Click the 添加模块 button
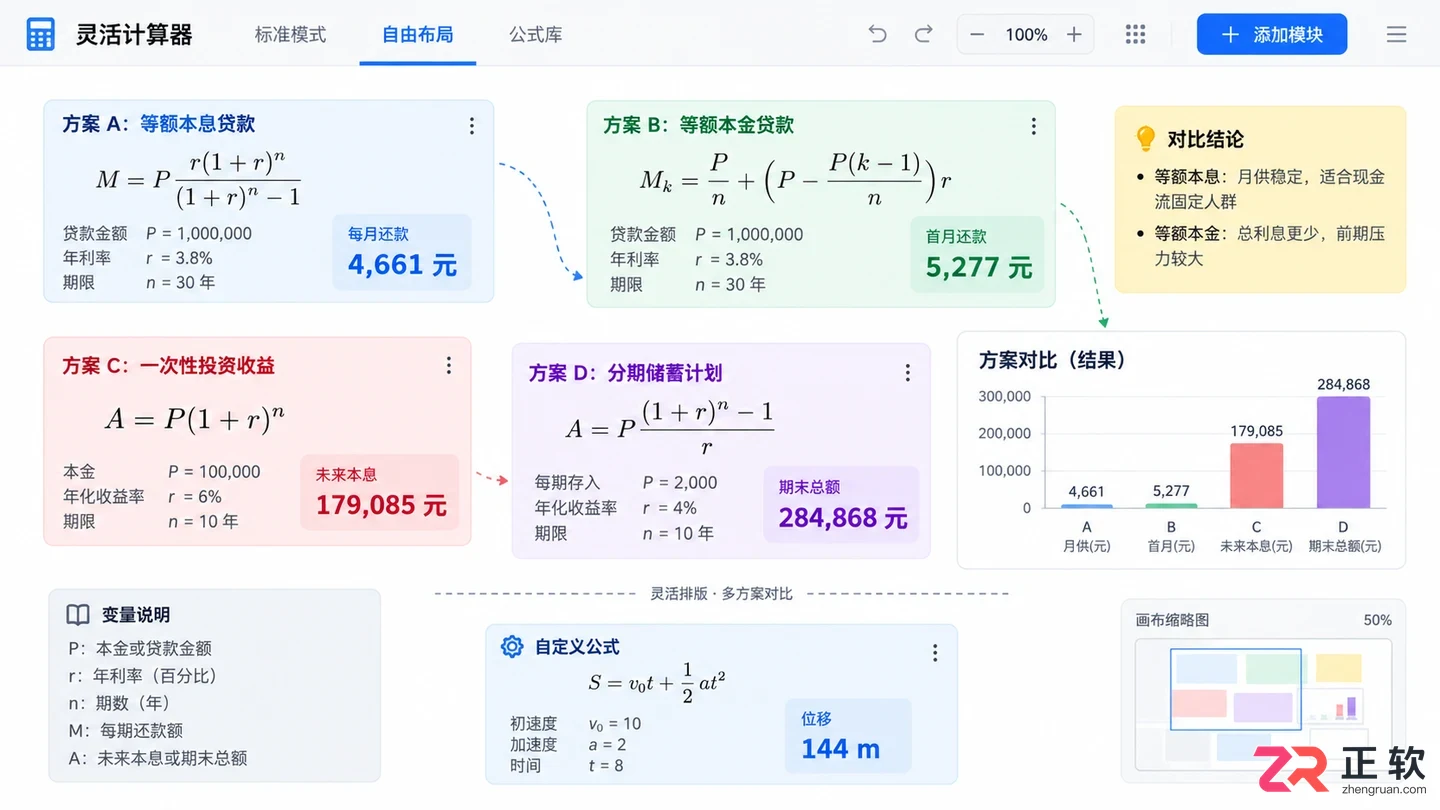Screen dimensions: 1440x810 (x=1272, y=34)
